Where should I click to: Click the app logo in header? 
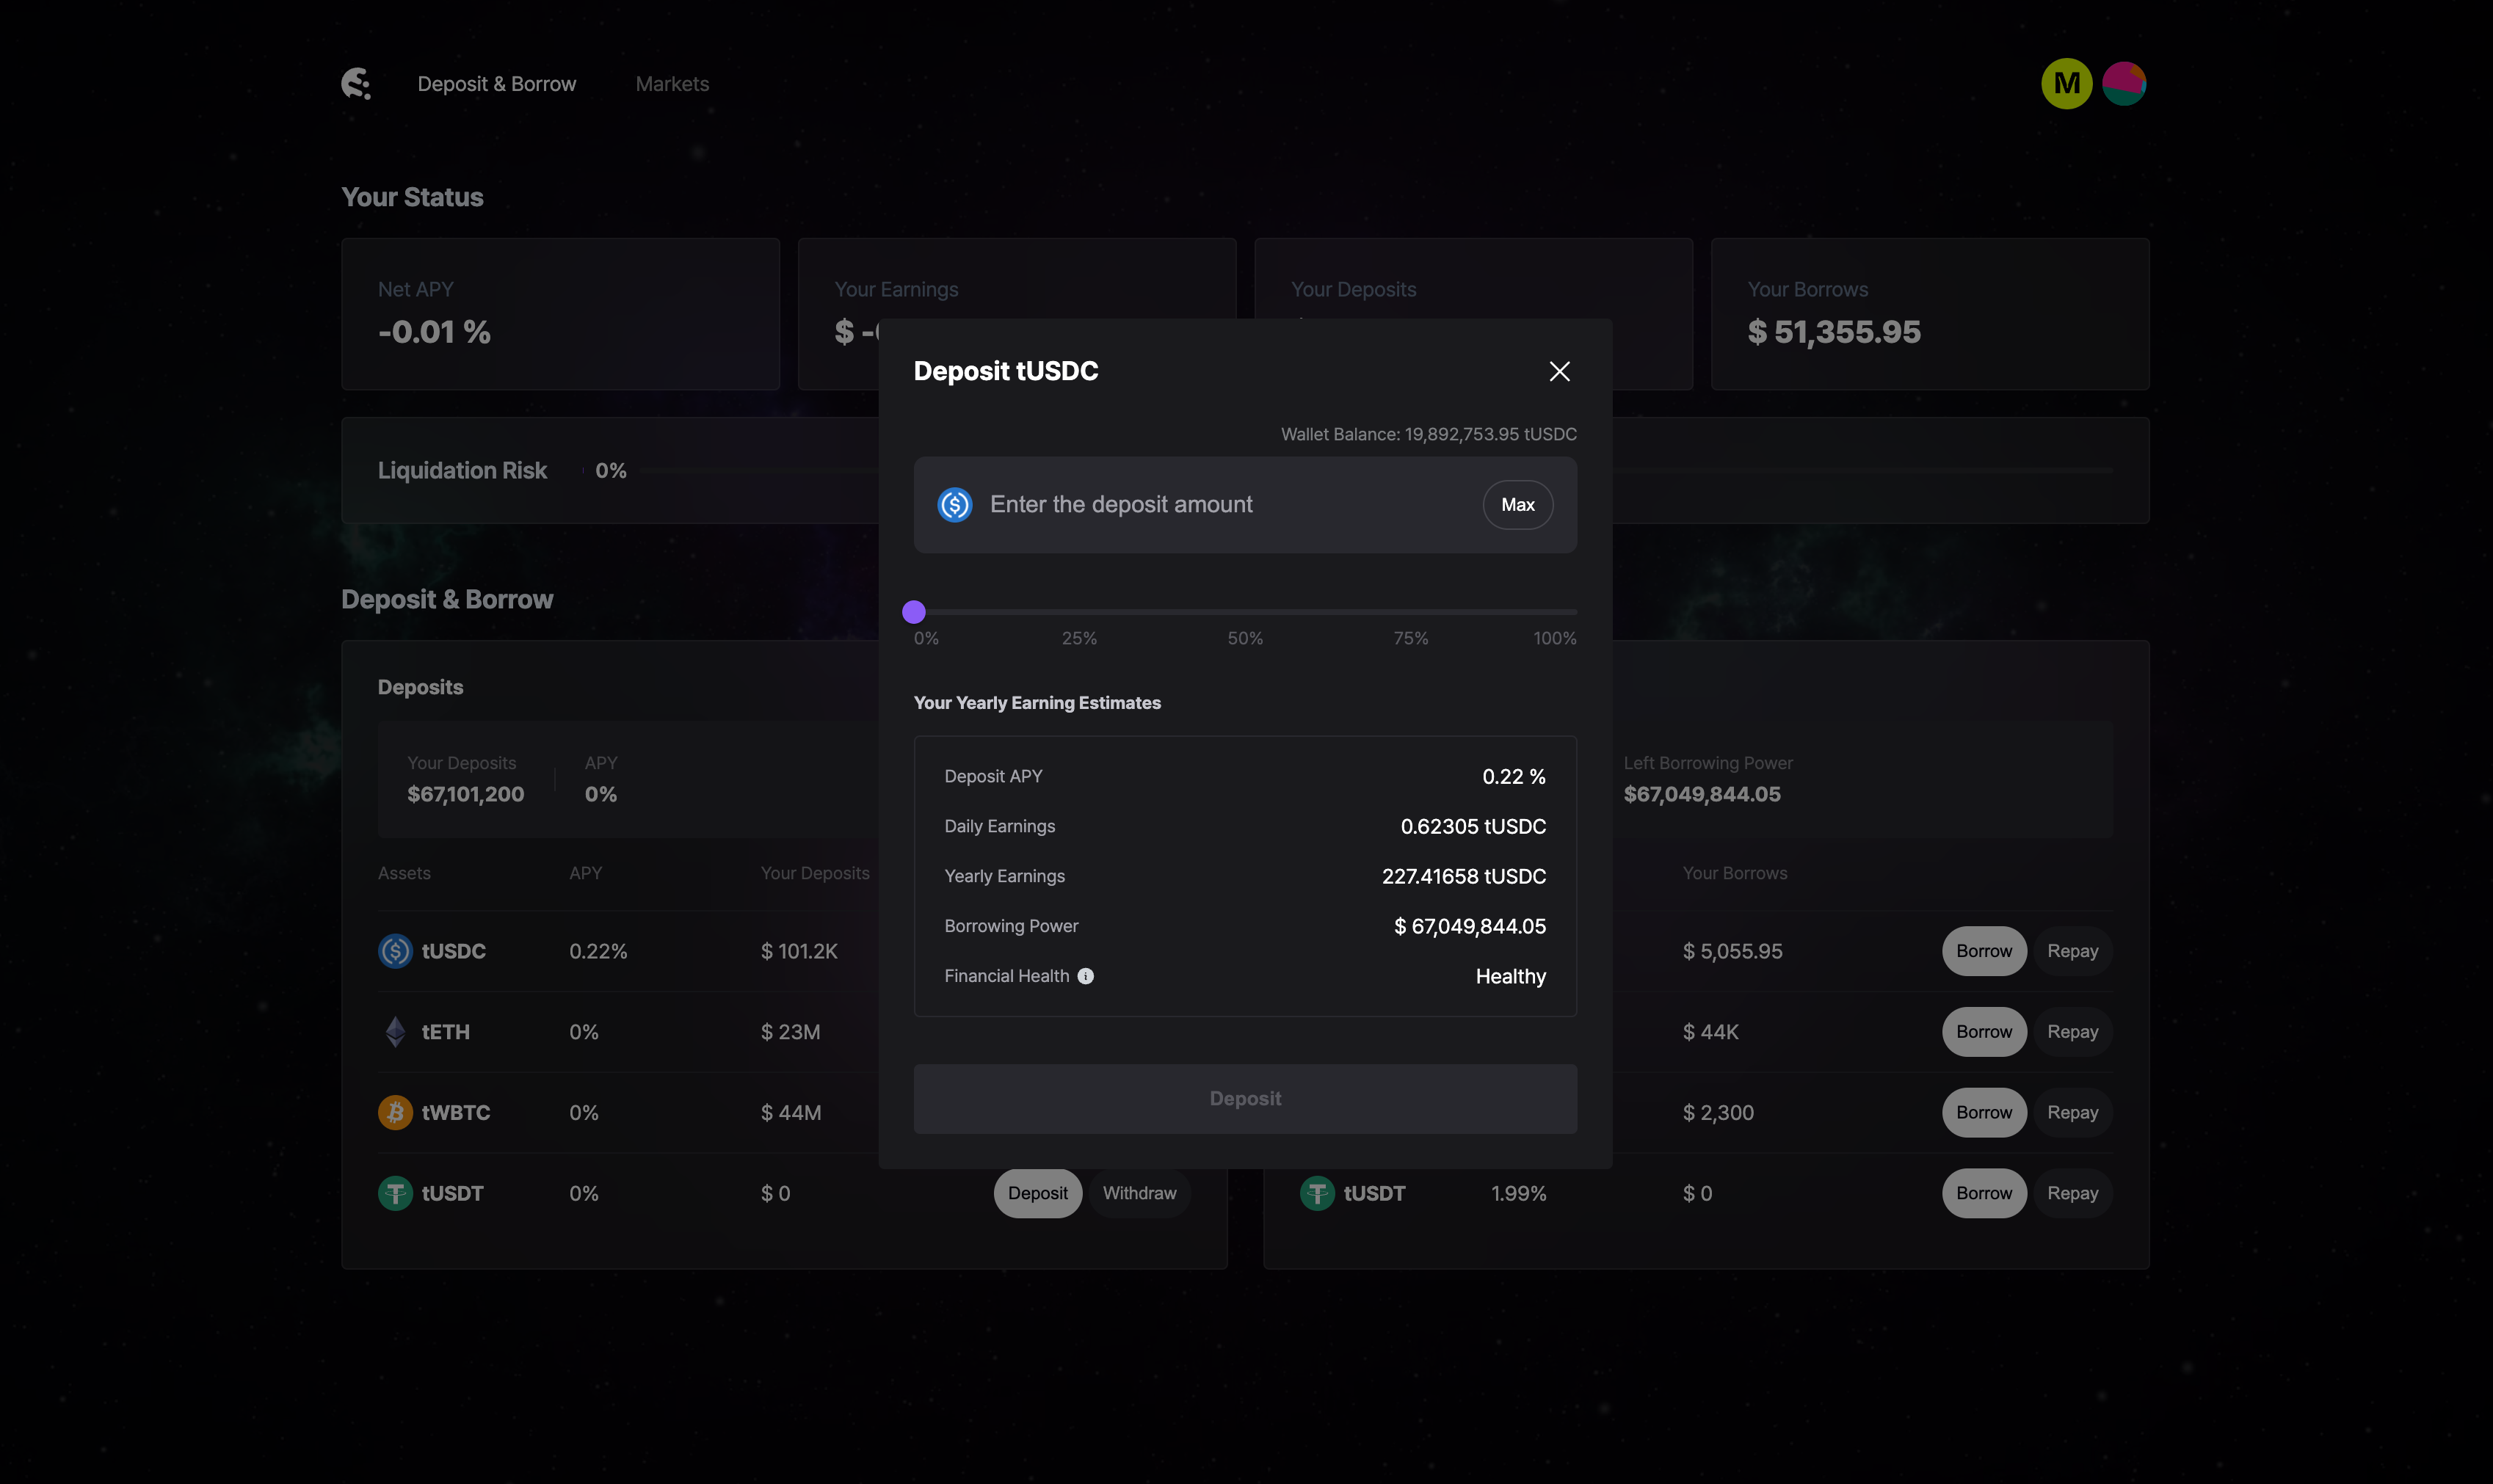click(x=356, y=84)
